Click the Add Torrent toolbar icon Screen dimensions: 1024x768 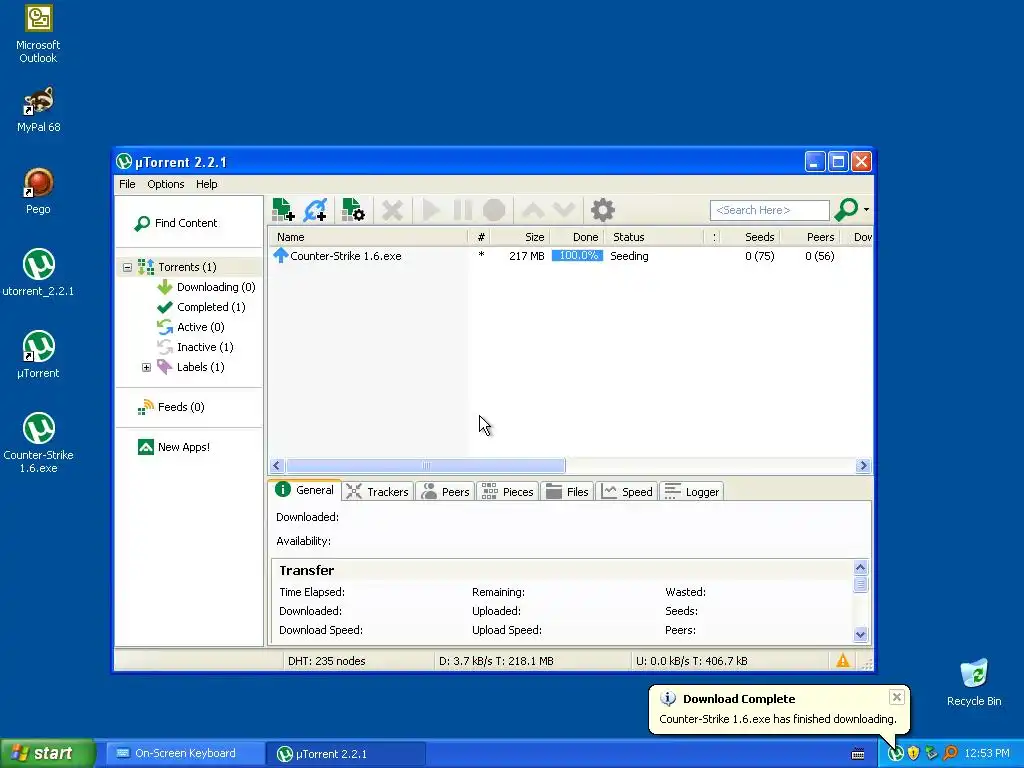coord(283,210)
